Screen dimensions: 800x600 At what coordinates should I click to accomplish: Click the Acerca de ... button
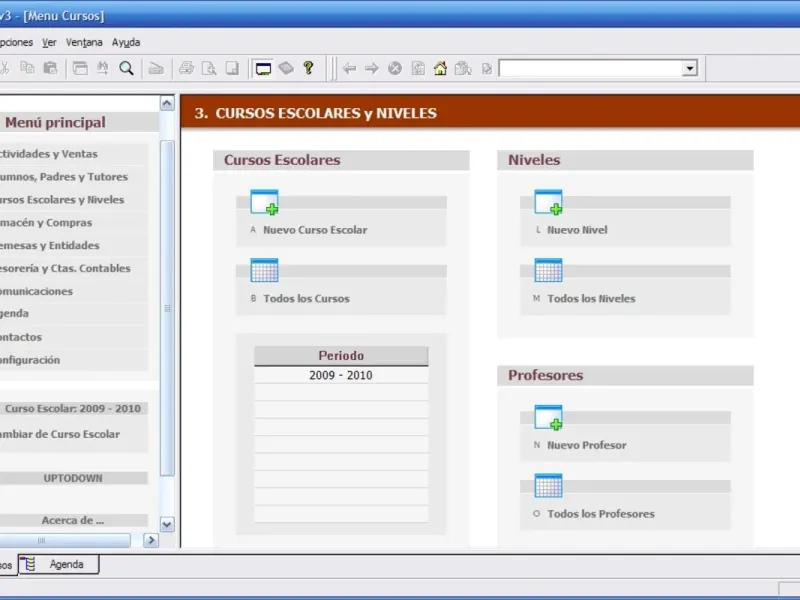[x=73, y=520]
